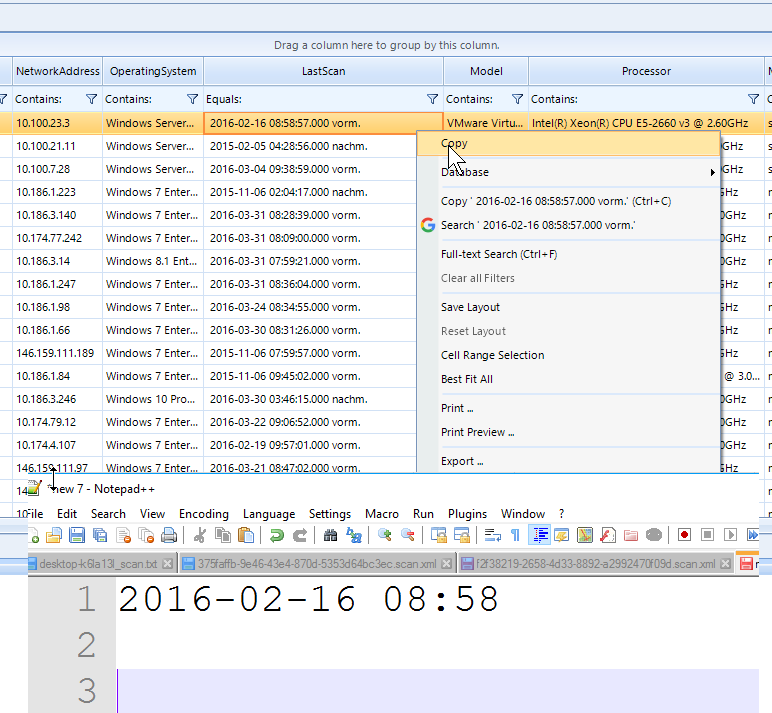Open the Plugins menu in Notepad++
Screen dimensions: 772x713
467,514
